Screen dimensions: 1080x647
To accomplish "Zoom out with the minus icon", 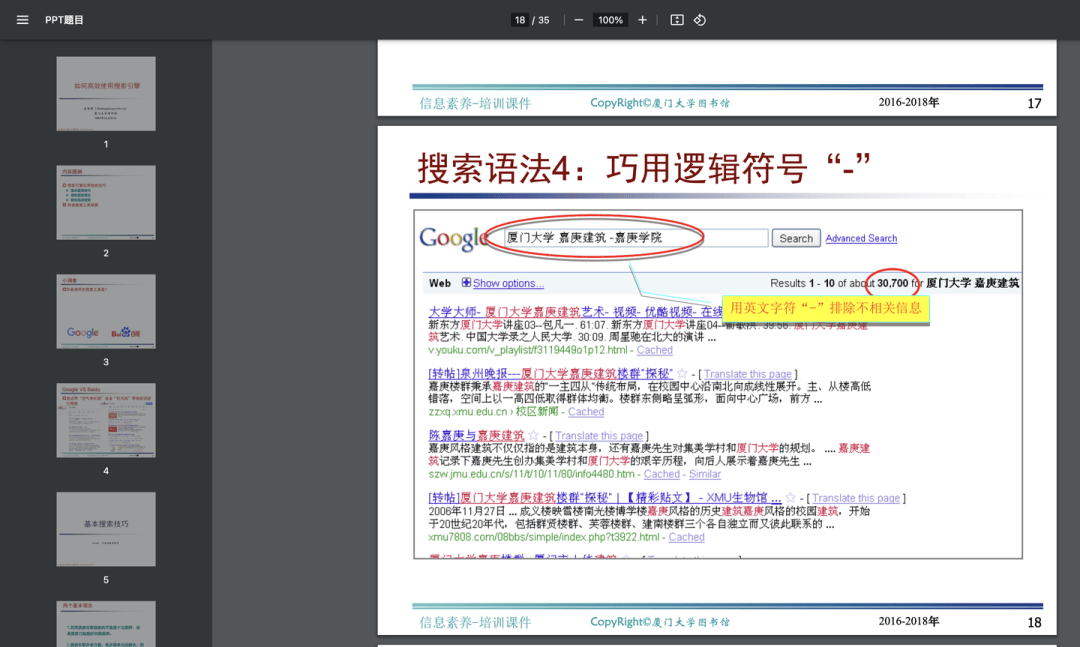I will pyautogui.click(x=579, y=20).
